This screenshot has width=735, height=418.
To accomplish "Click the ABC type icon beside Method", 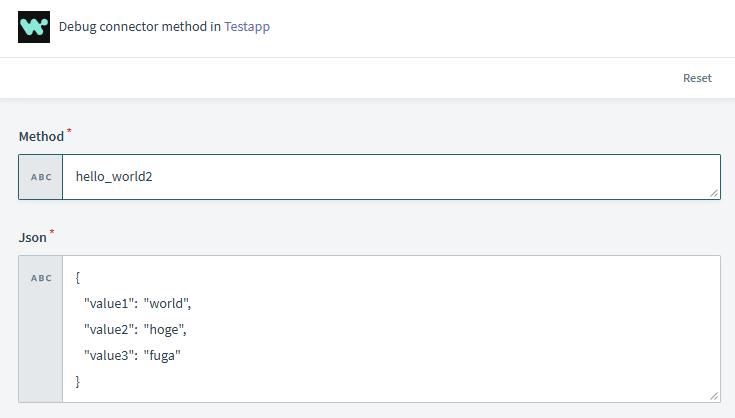I will coord(41,177).
